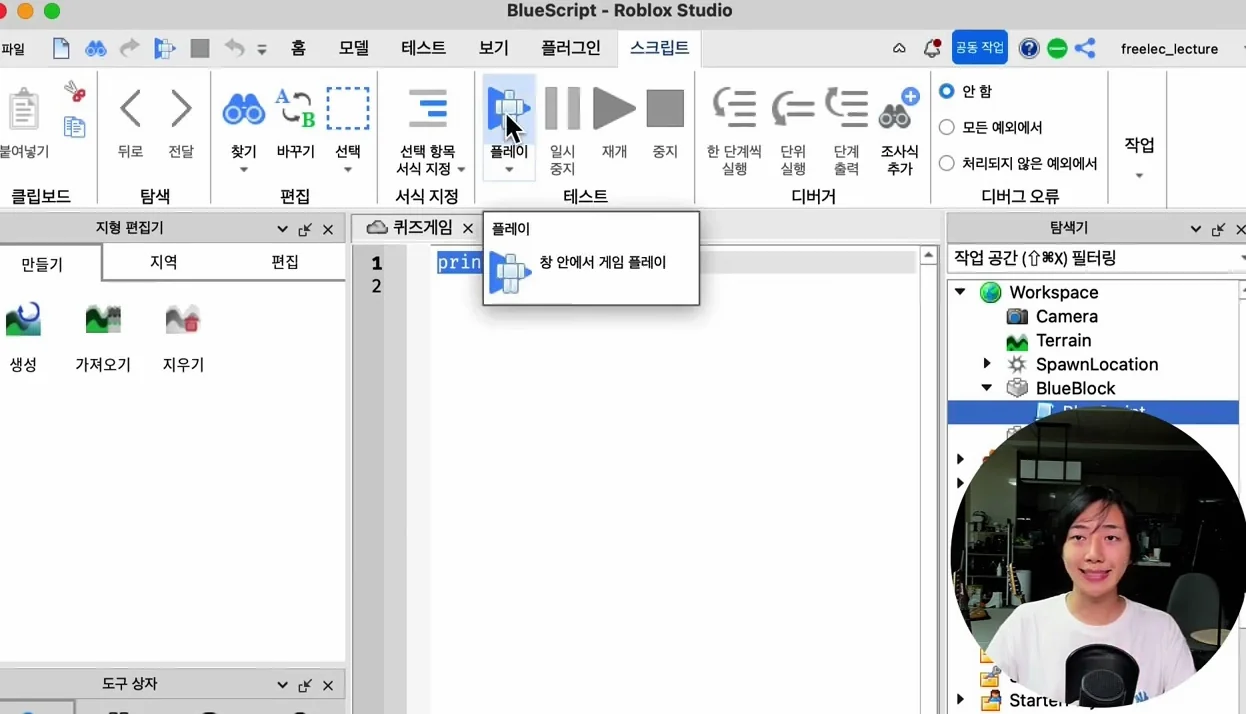Screen dimensions: 1246x714
Task: Click the Step Out (단계 출력) icon
Action: (x=846, y=108)
